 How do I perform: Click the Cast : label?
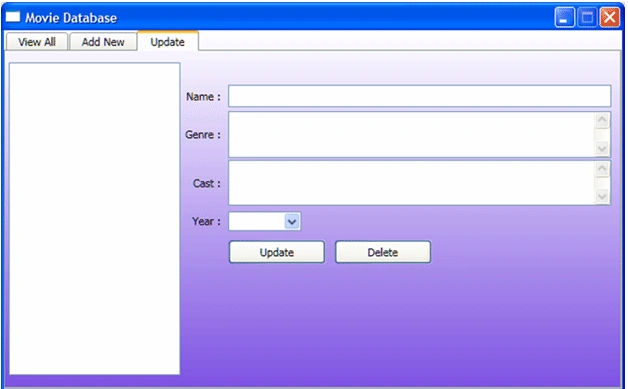click(207, 183)
